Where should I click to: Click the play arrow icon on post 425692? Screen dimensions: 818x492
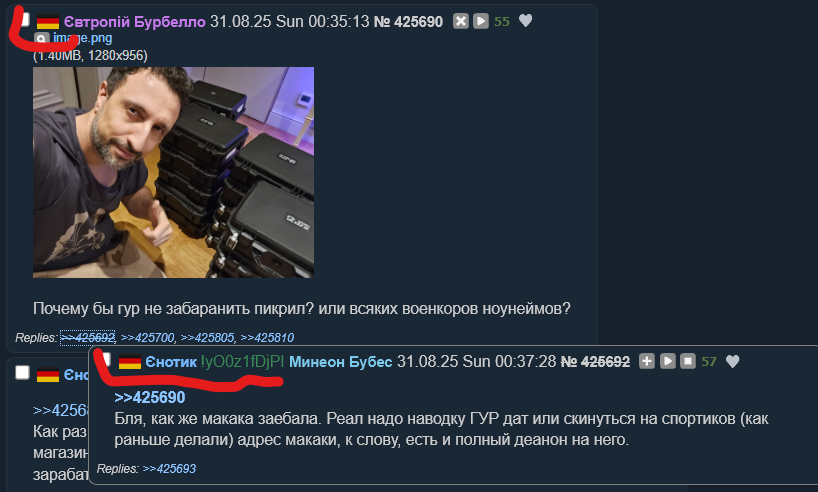667,361
